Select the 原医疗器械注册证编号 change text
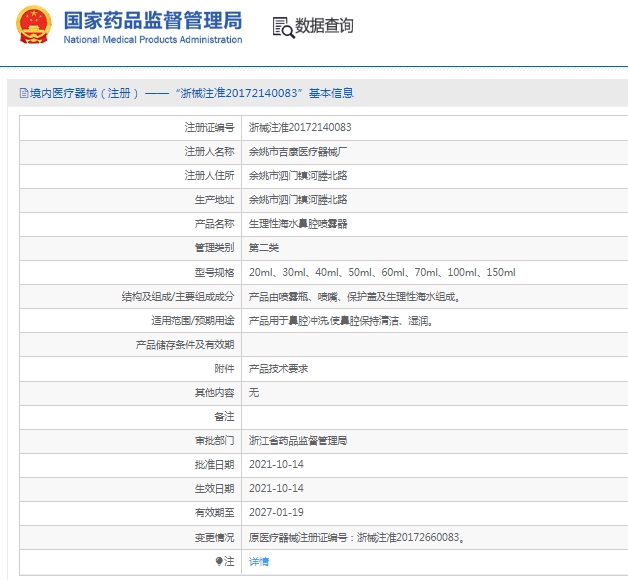The image size is (628, 580). click(x=356, y=538)
